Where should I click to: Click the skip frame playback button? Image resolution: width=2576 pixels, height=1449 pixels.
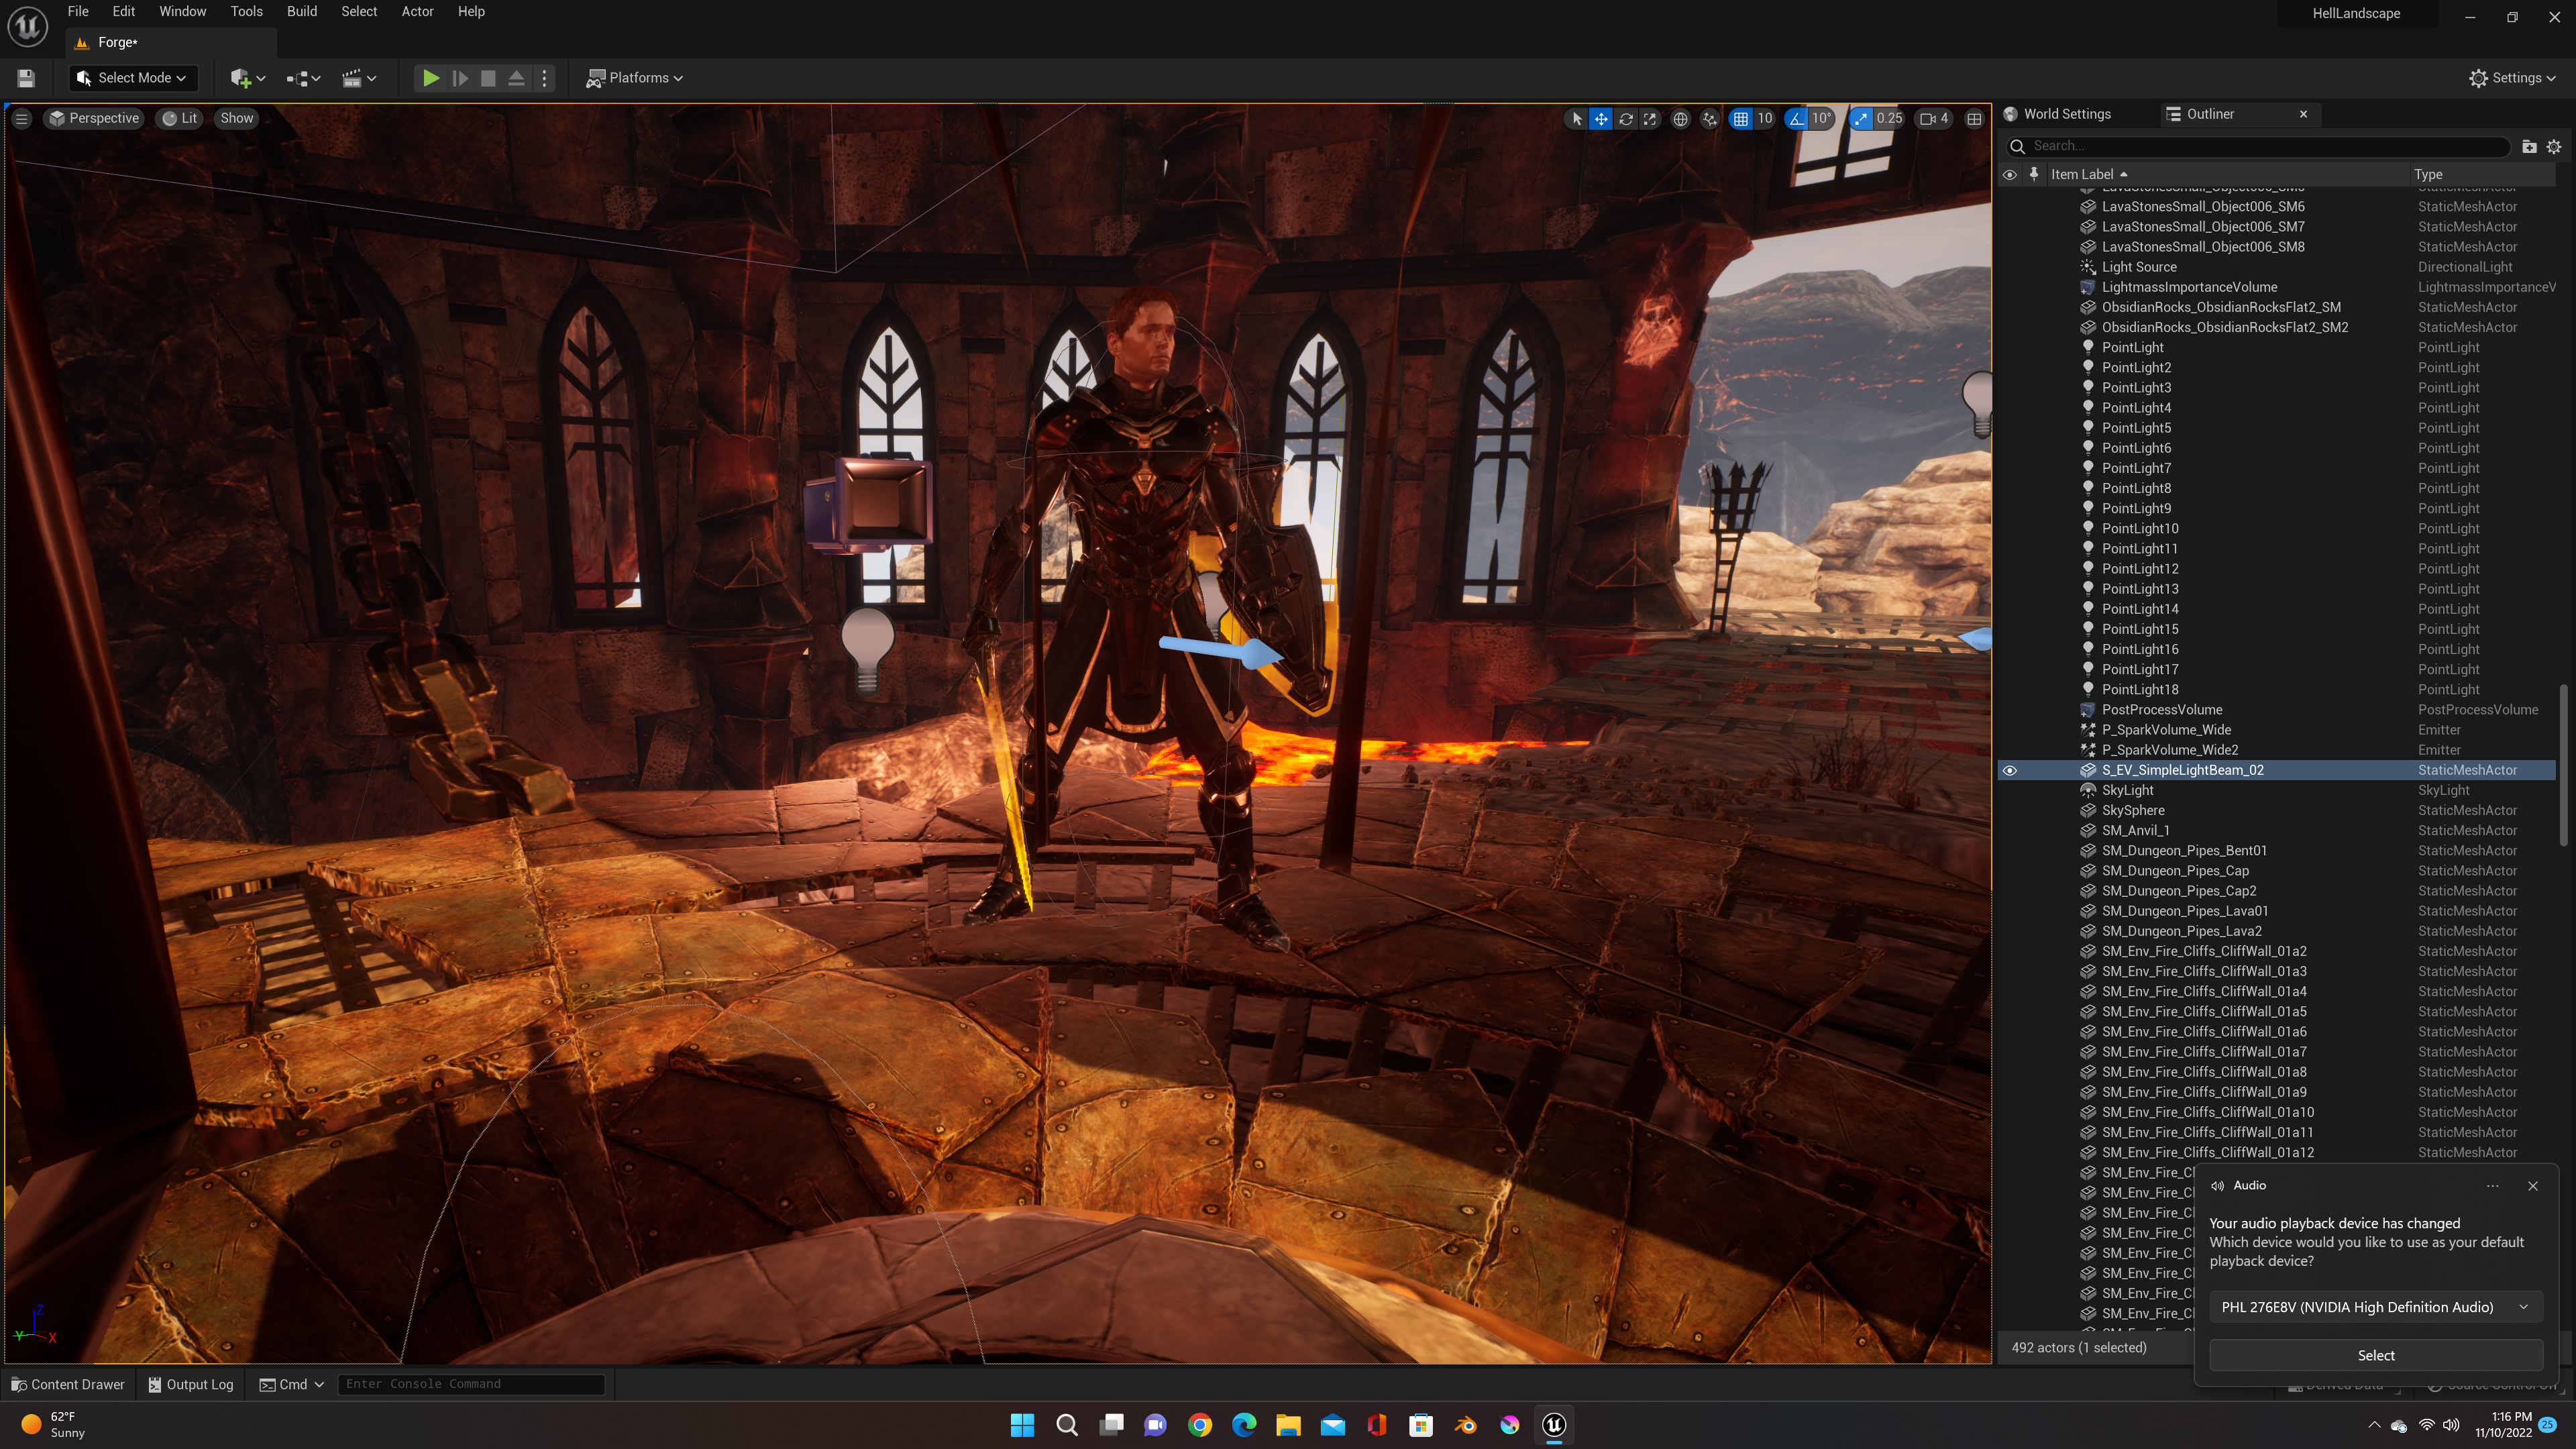pos(460,78)
